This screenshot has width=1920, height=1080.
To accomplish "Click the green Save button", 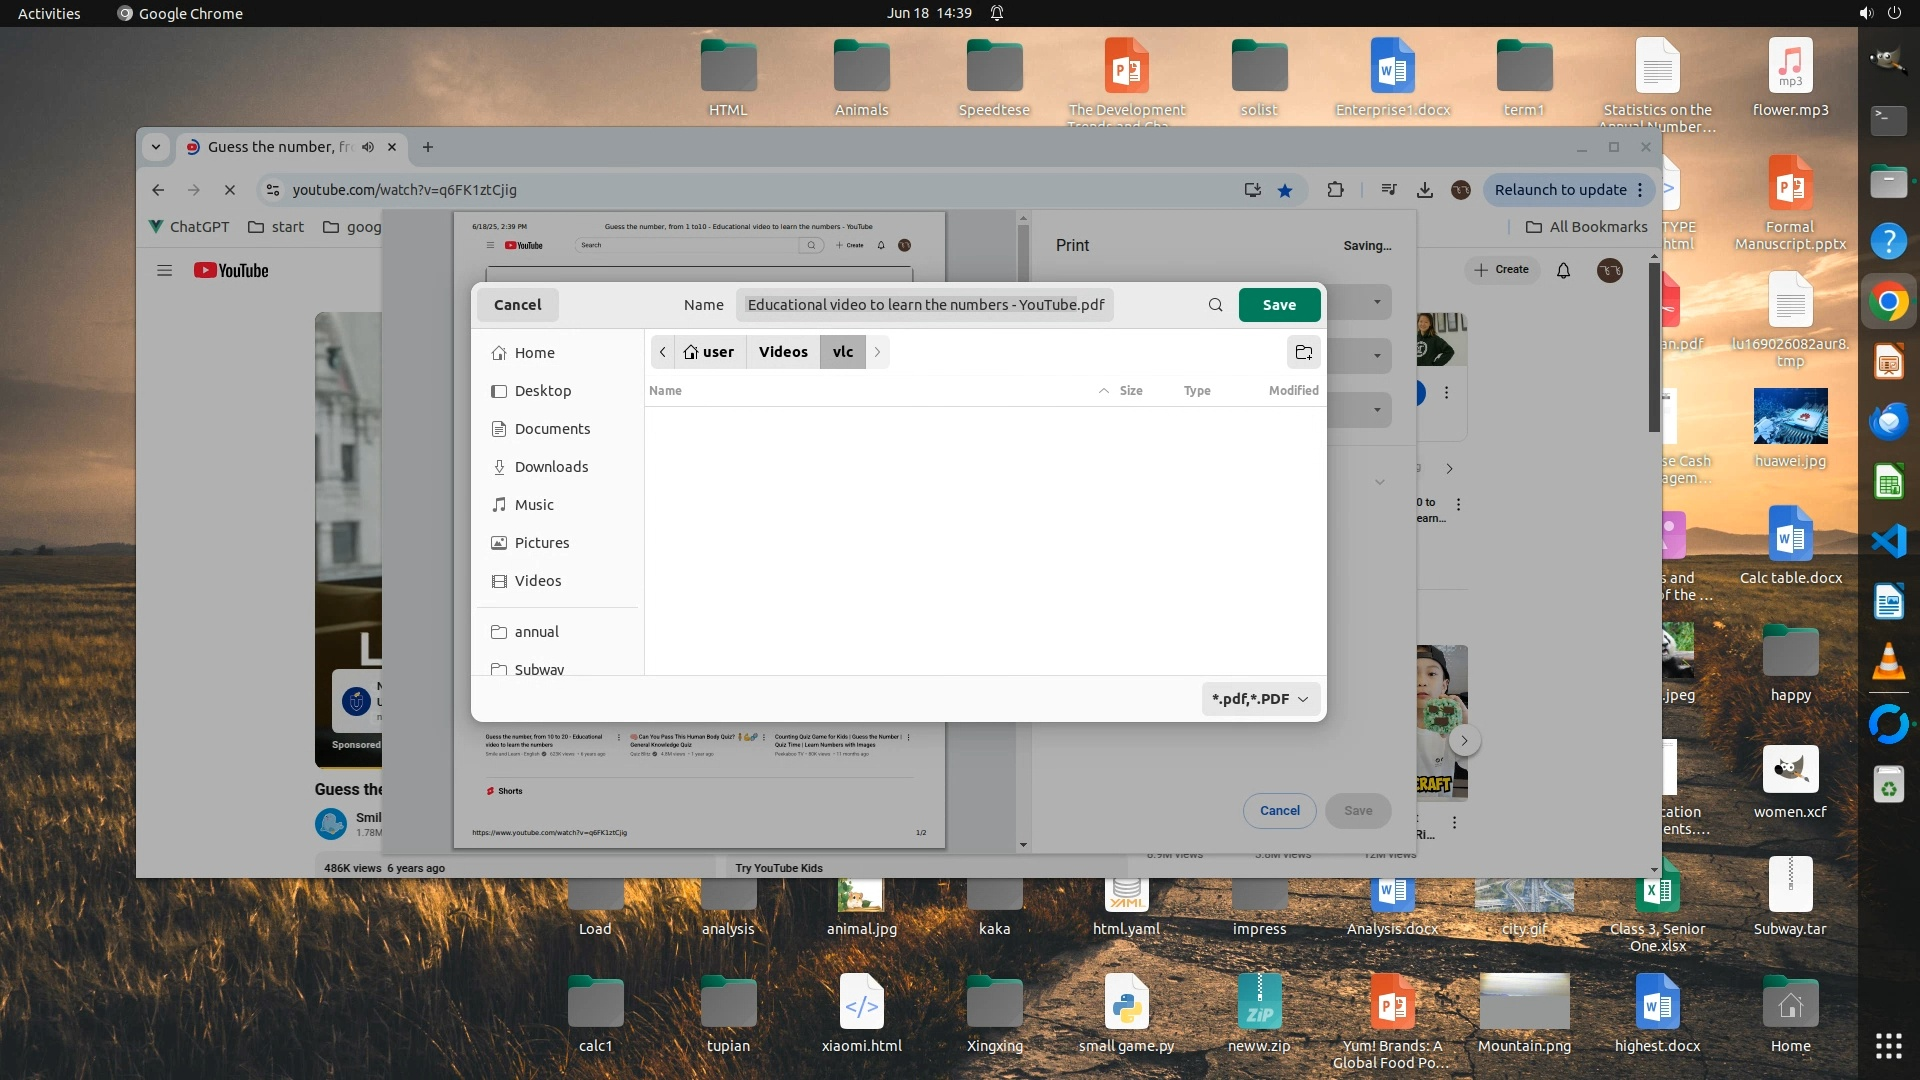I will 1279,305.
